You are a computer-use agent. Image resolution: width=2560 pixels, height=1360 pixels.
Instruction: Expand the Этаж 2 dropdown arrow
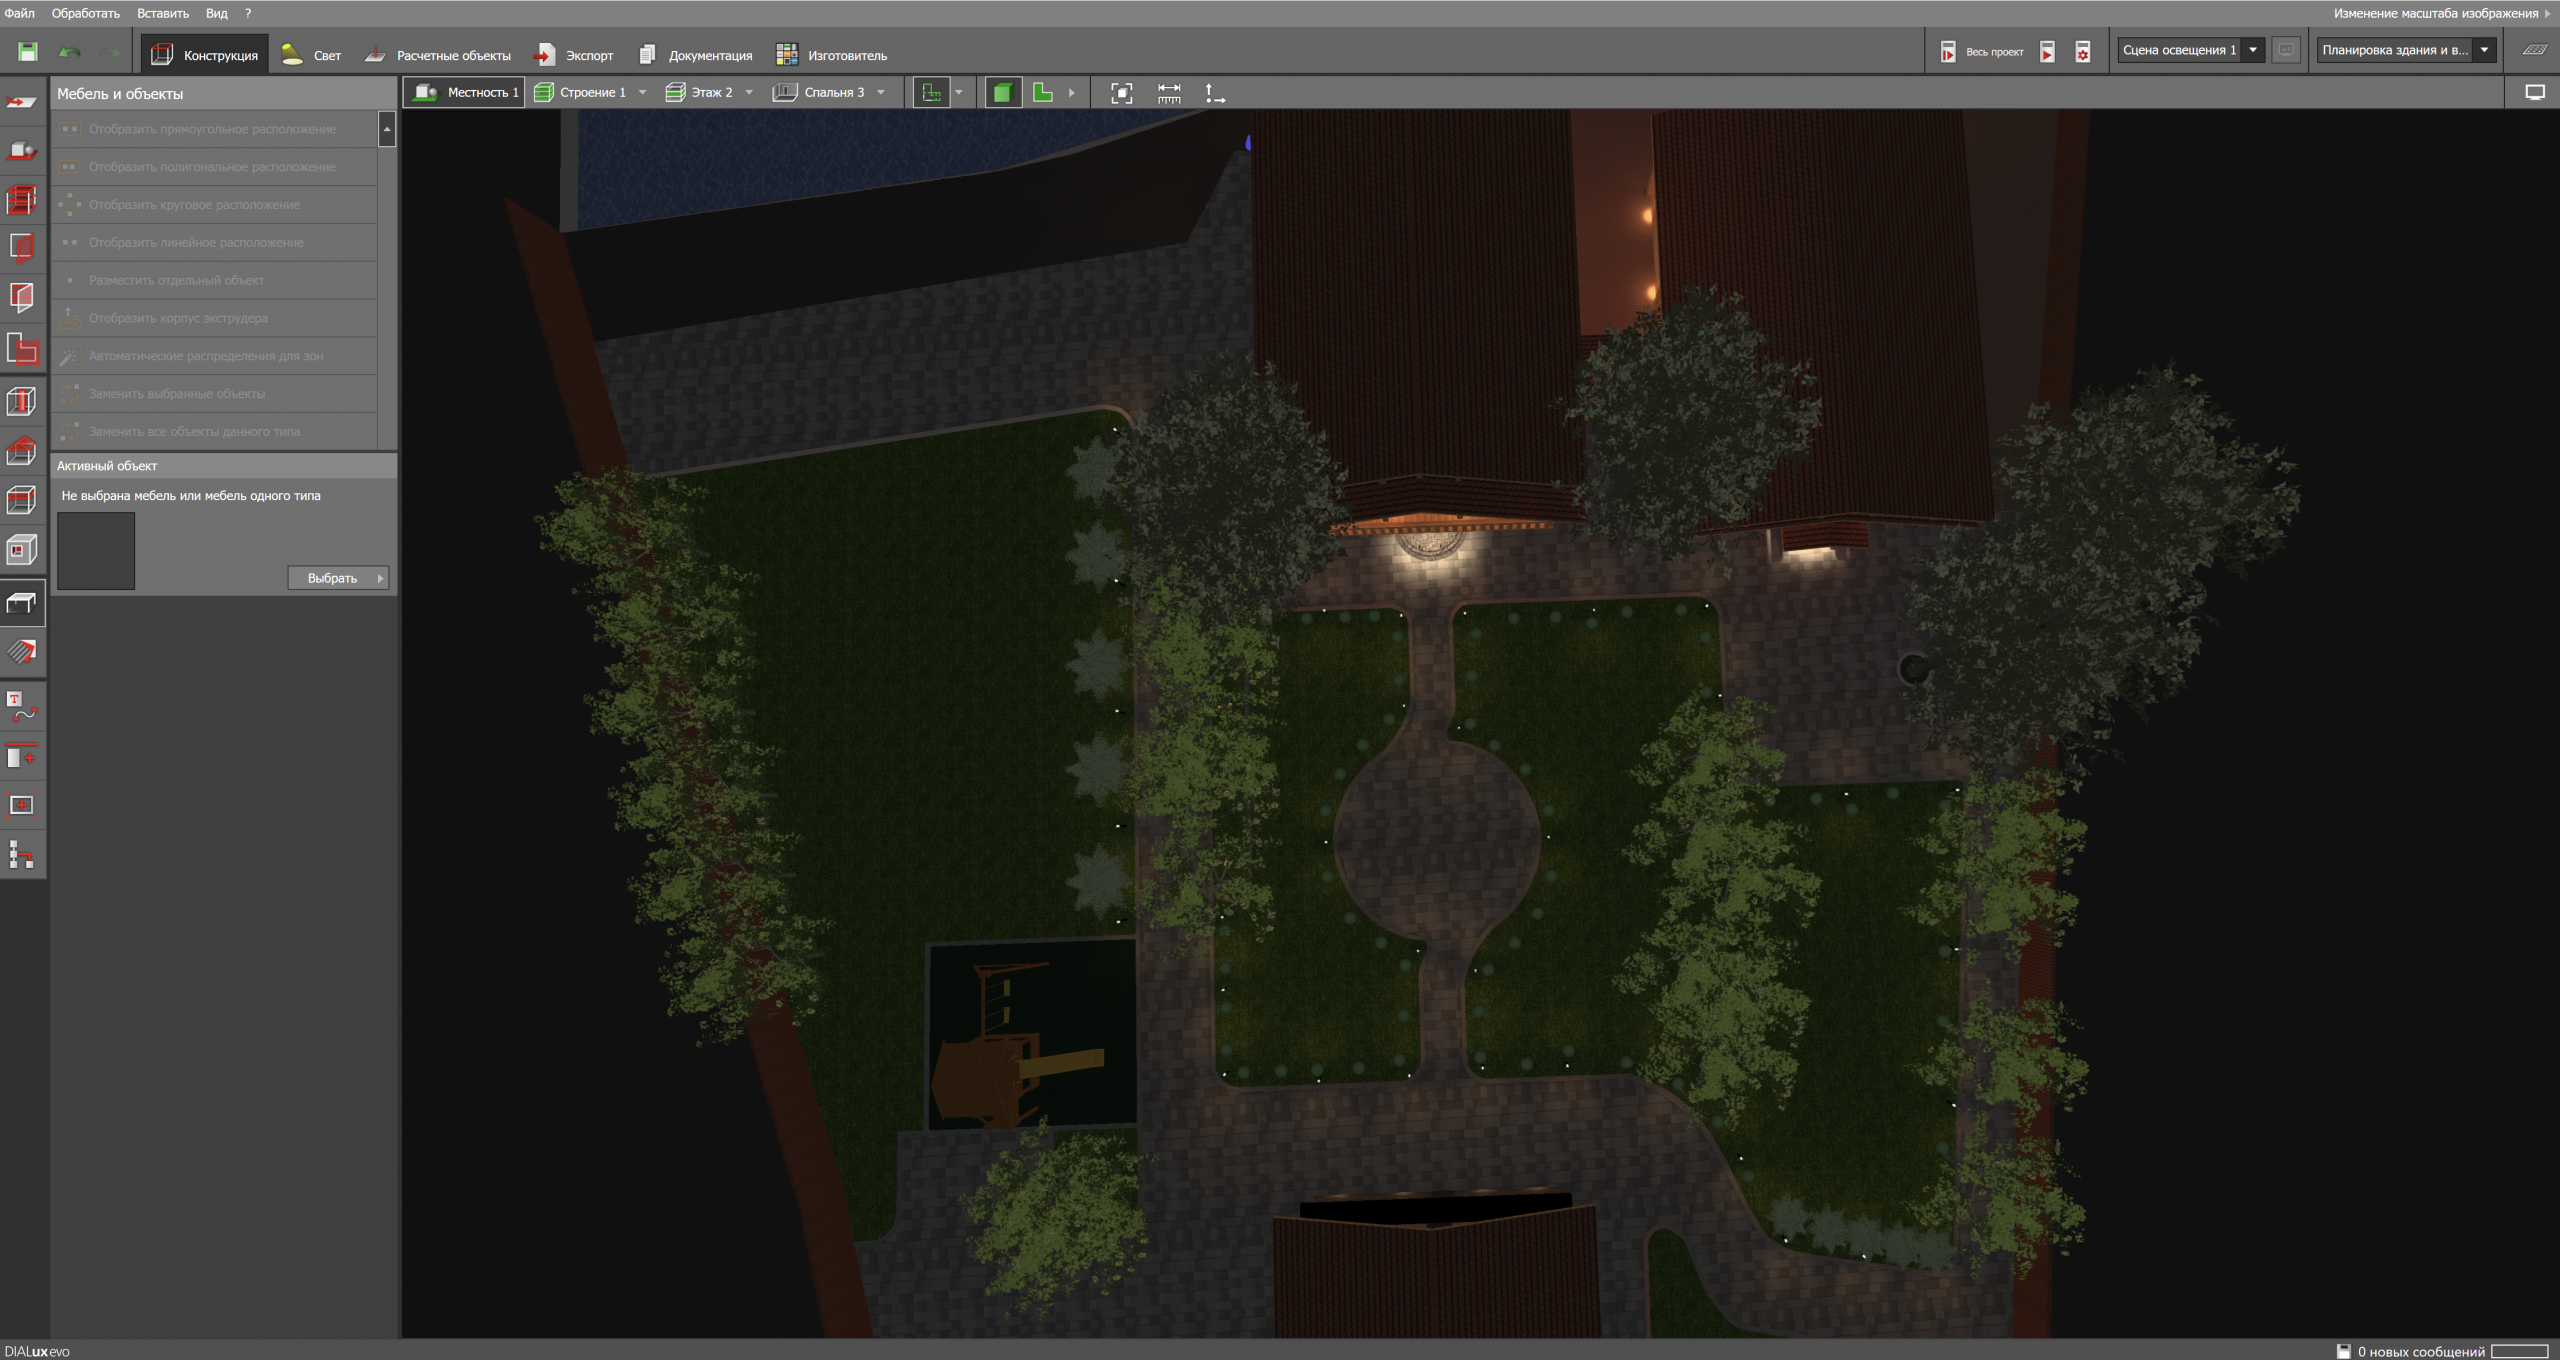coord(749,93)
